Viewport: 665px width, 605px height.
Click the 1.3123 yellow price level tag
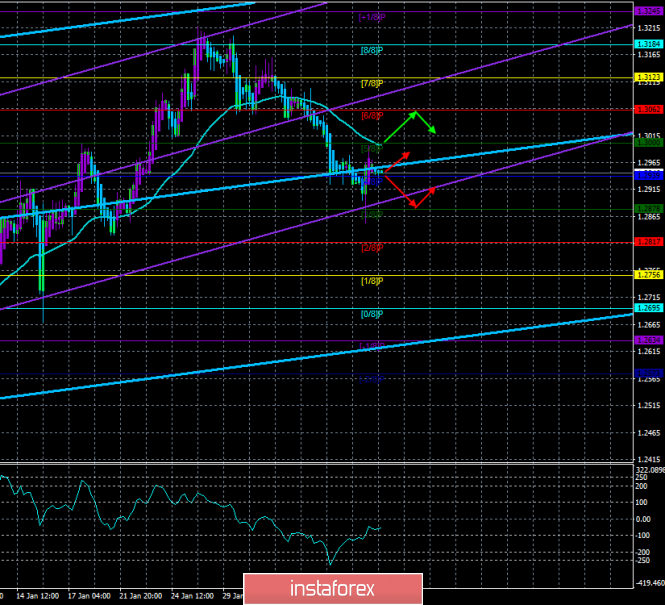click(x=648, y=77)
